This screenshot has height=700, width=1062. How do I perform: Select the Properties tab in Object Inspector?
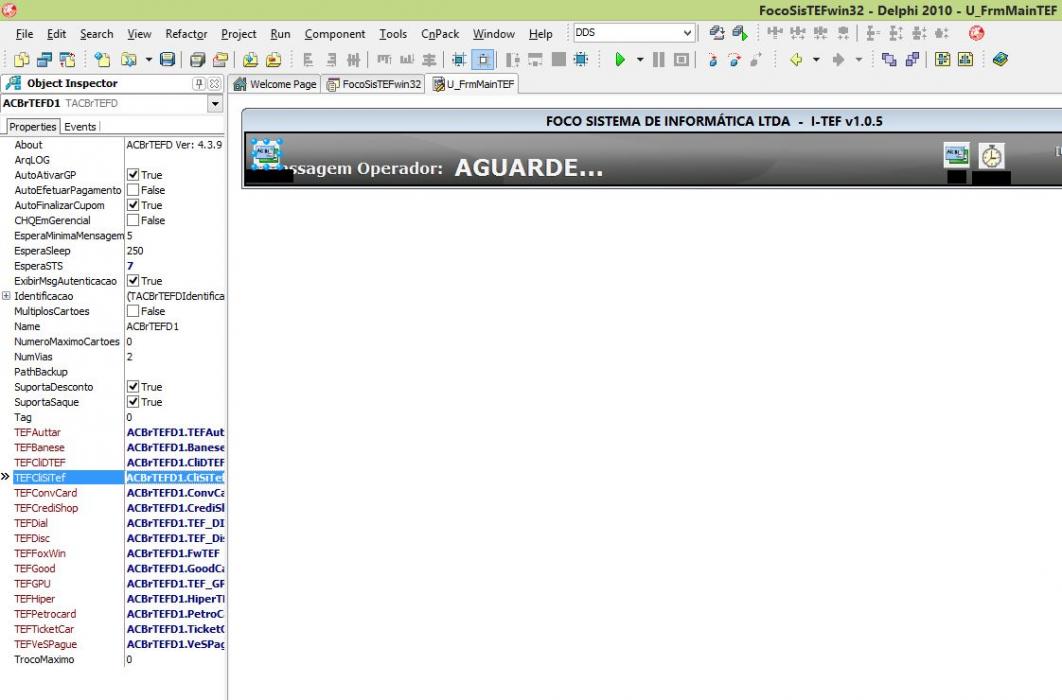pos(33,127)
